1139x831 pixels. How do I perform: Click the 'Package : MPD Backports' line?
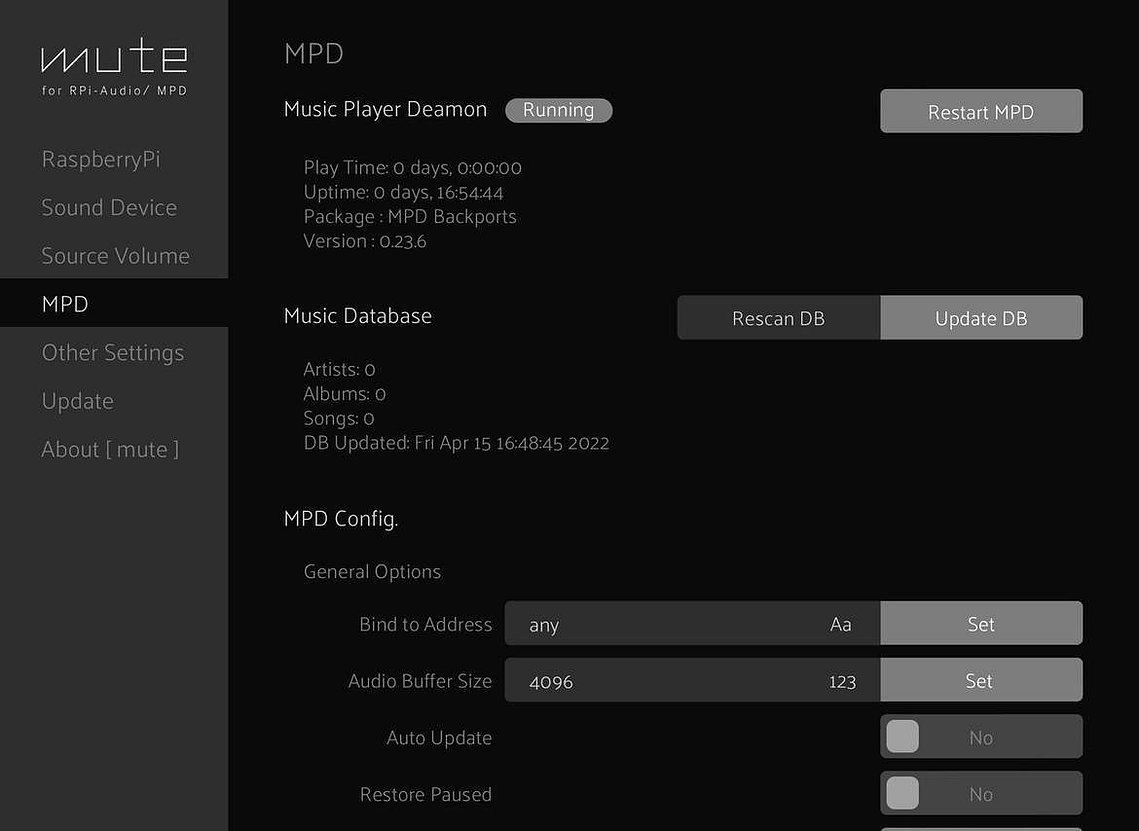[x=410, y=216]
